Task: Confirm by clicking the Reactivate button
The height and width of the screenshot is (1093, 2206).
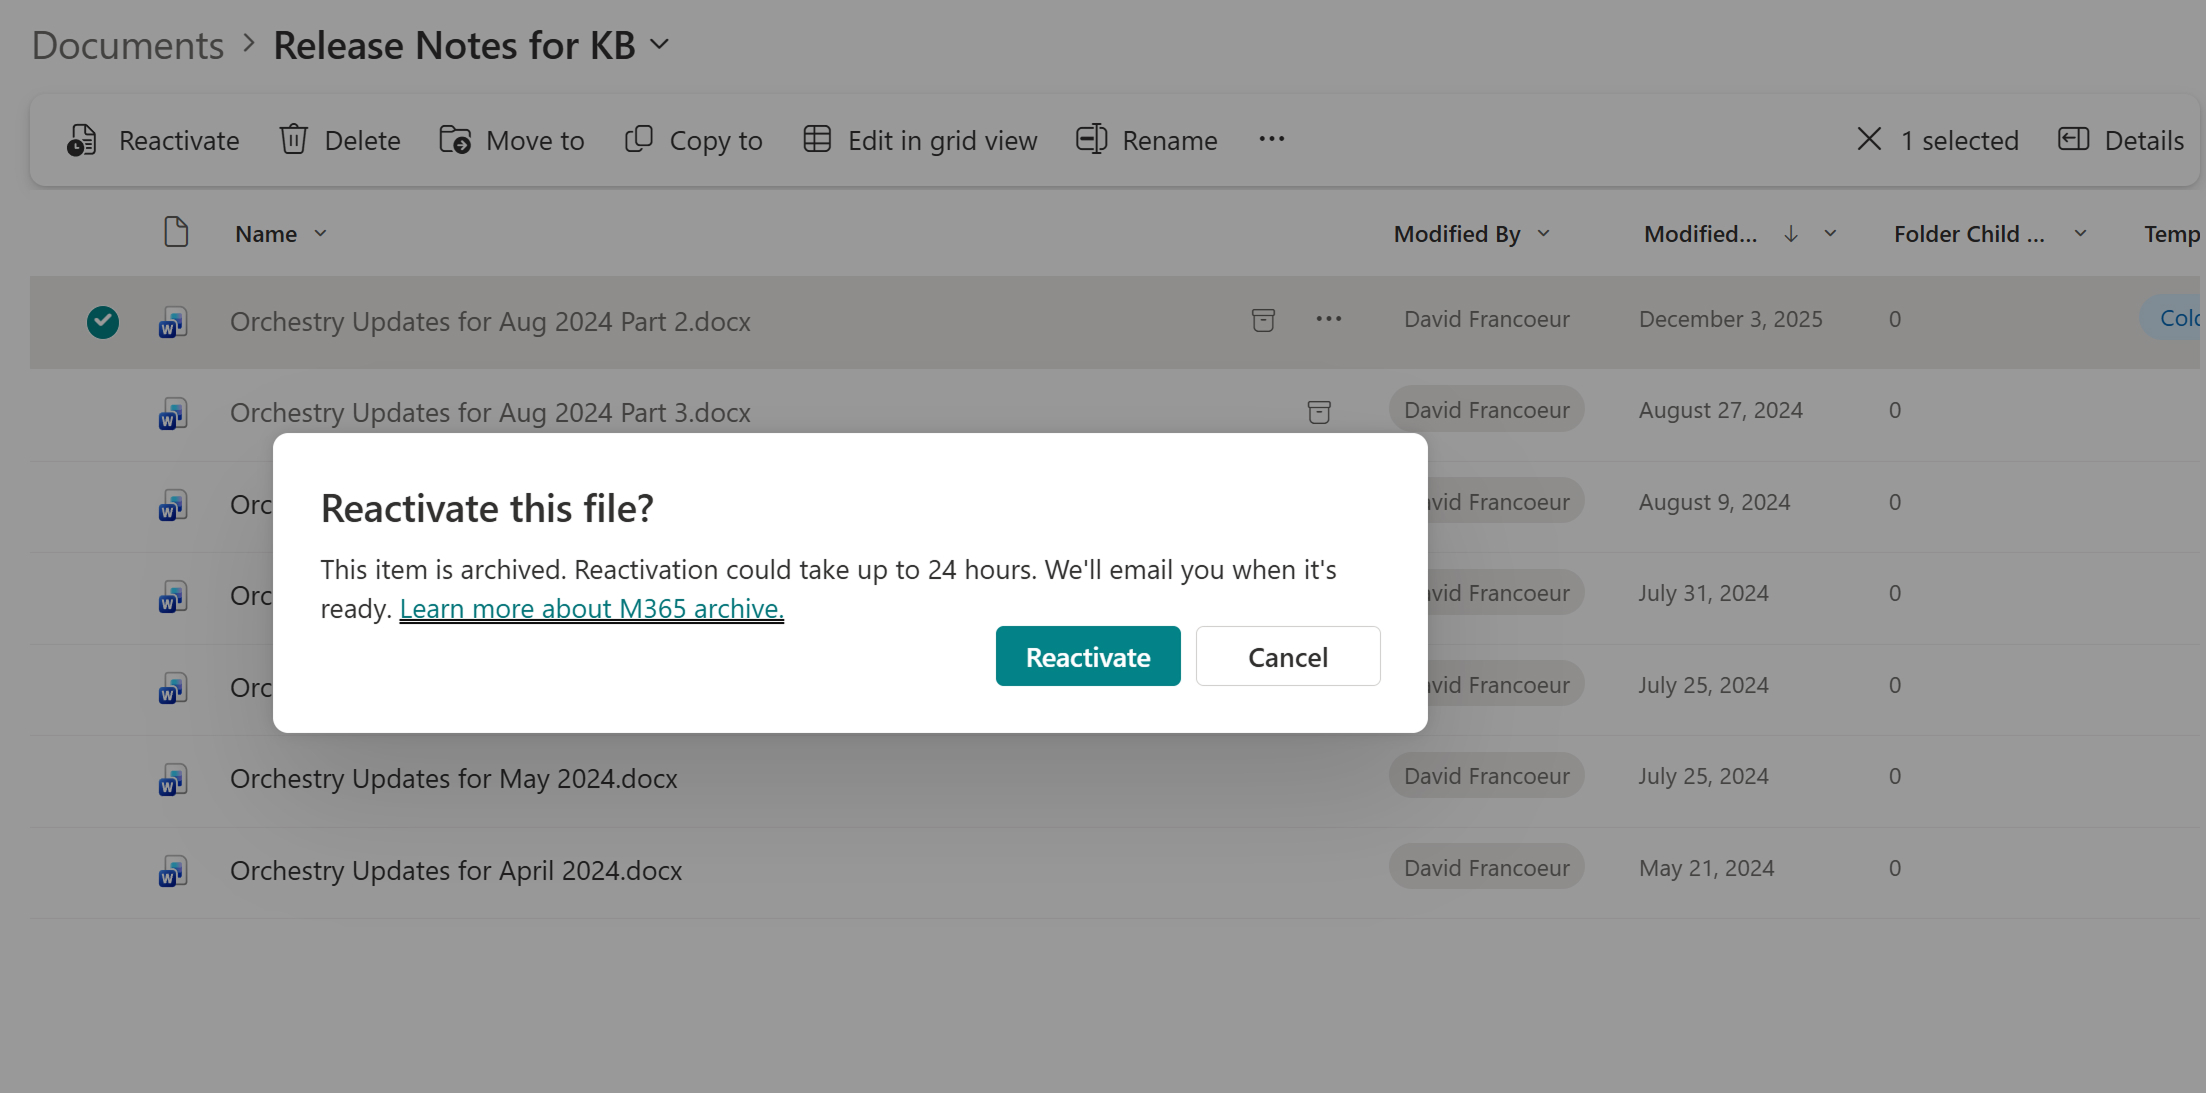Action: (1087, 656)
